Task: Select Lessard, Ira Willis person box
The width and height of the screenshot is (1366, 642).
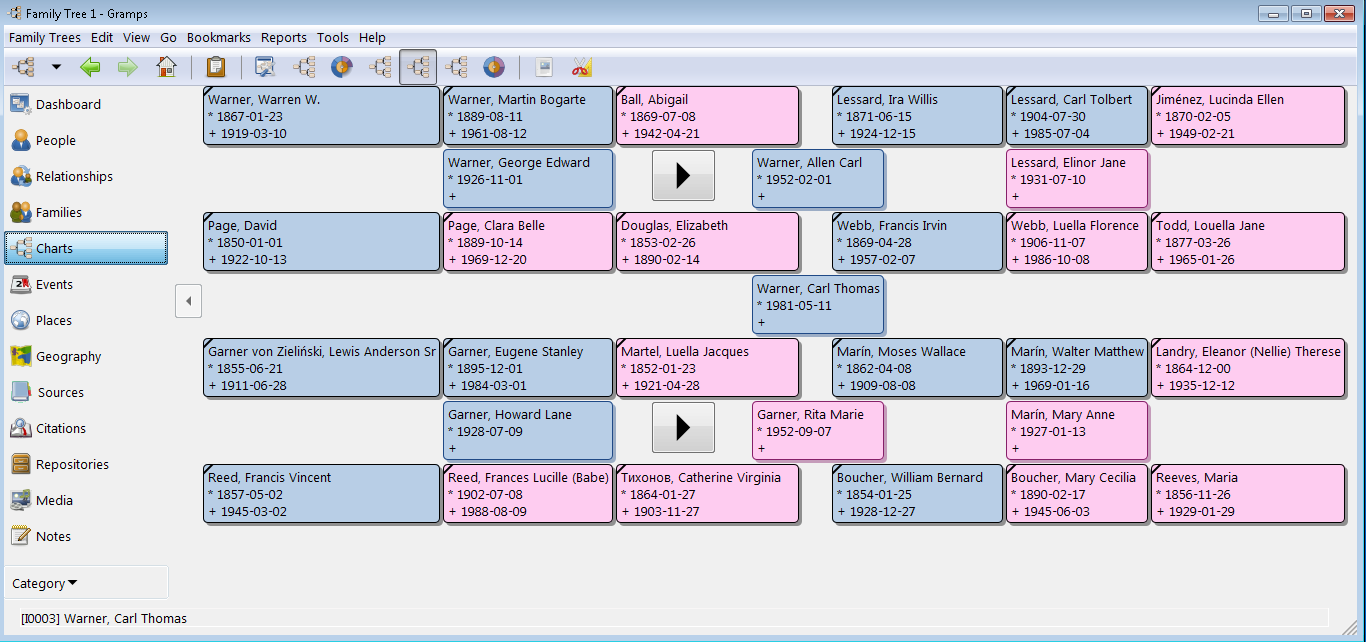Action: pos(917,116)
